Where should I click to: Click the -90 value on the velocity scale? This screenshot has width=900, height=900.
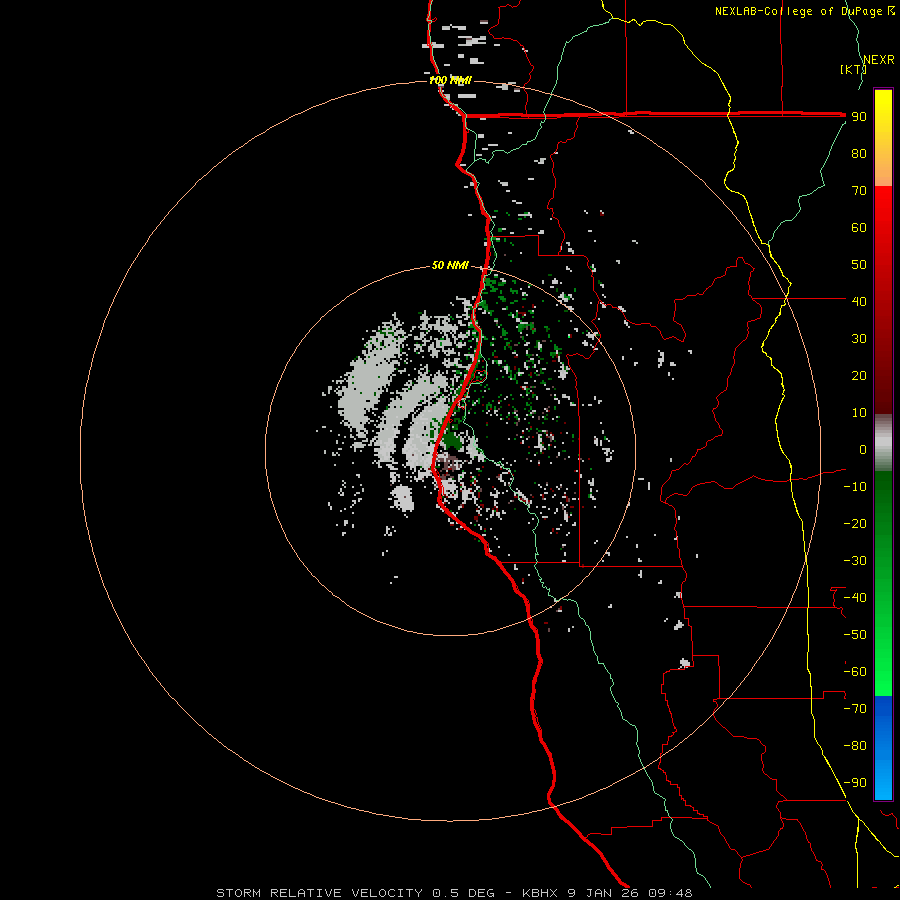(855, 783)
